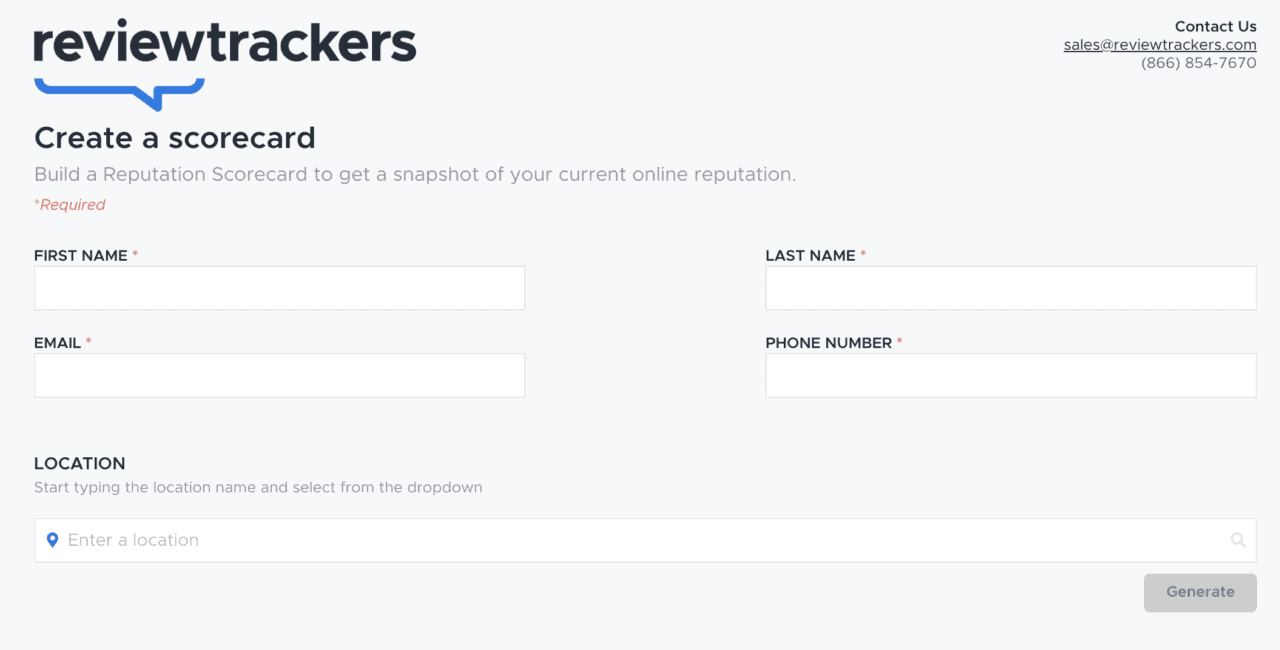This screenshot has height=650, width=1280.
Task: Click the Contact Us heading
Action: (x=1215, y=27)
